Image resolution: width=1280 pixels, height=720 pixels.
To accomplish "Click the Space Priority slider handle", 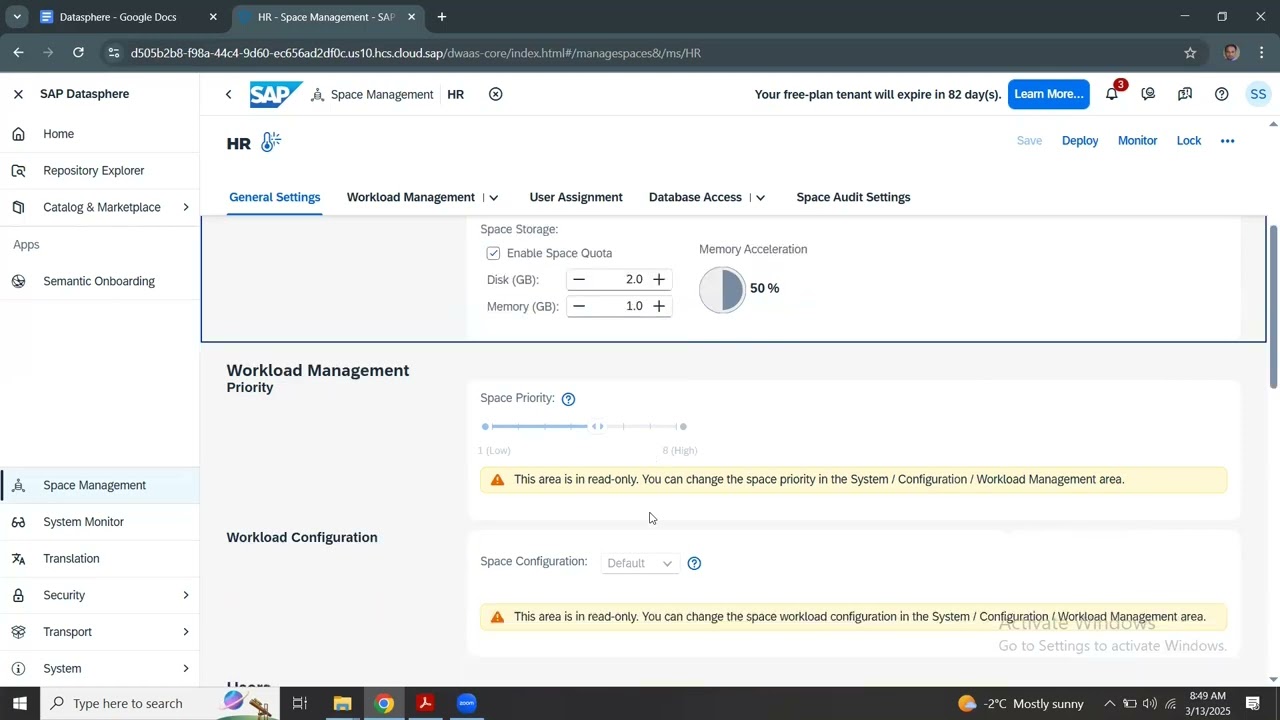I will tap(597, 427).
